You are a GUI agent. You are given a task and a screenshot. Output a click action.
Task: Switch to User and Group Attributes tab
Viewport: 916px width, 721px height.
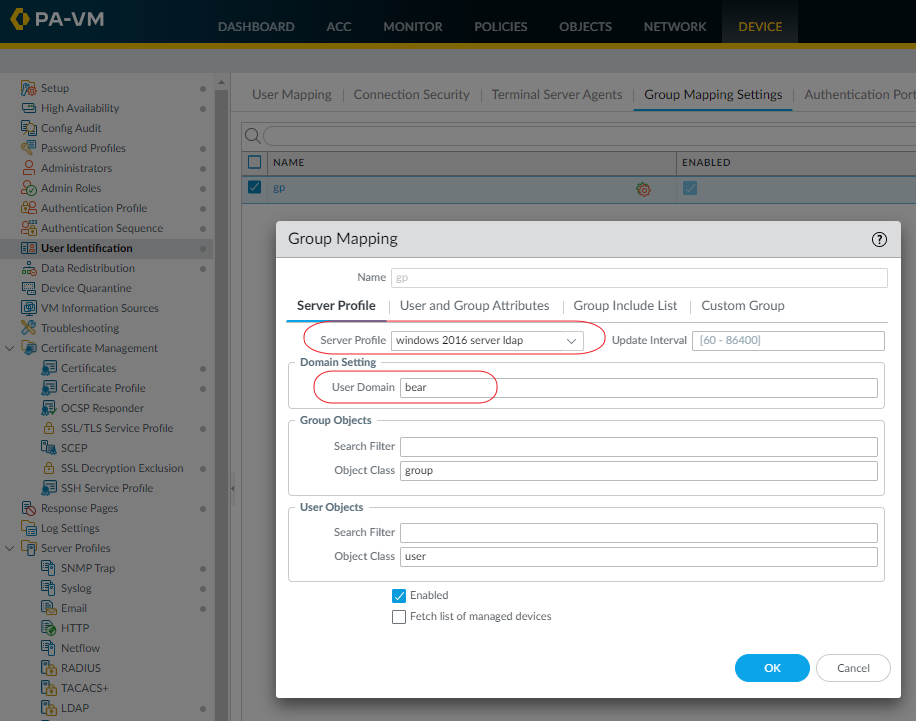pos(474,306)
